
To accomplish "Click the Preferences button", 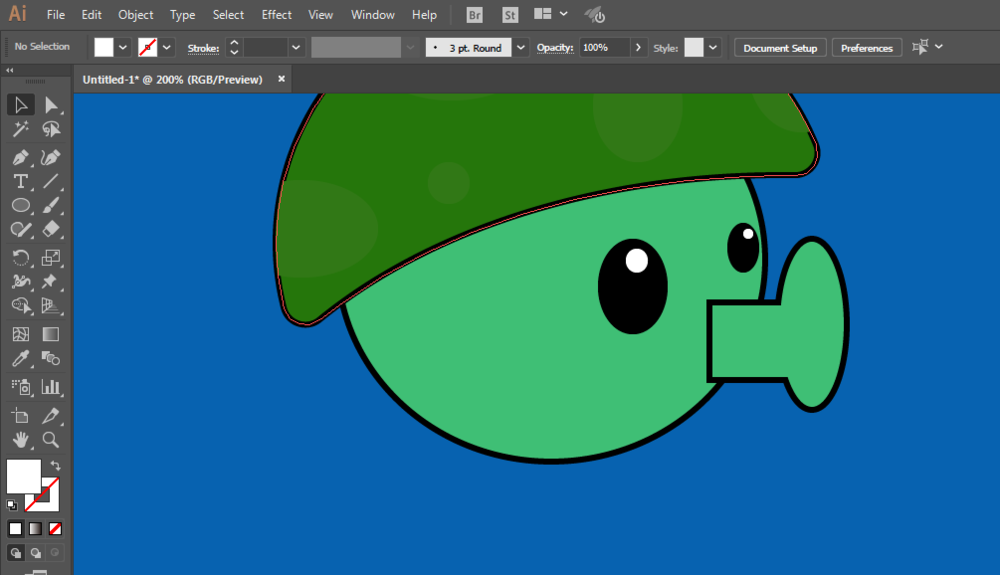I will point(867,48).
